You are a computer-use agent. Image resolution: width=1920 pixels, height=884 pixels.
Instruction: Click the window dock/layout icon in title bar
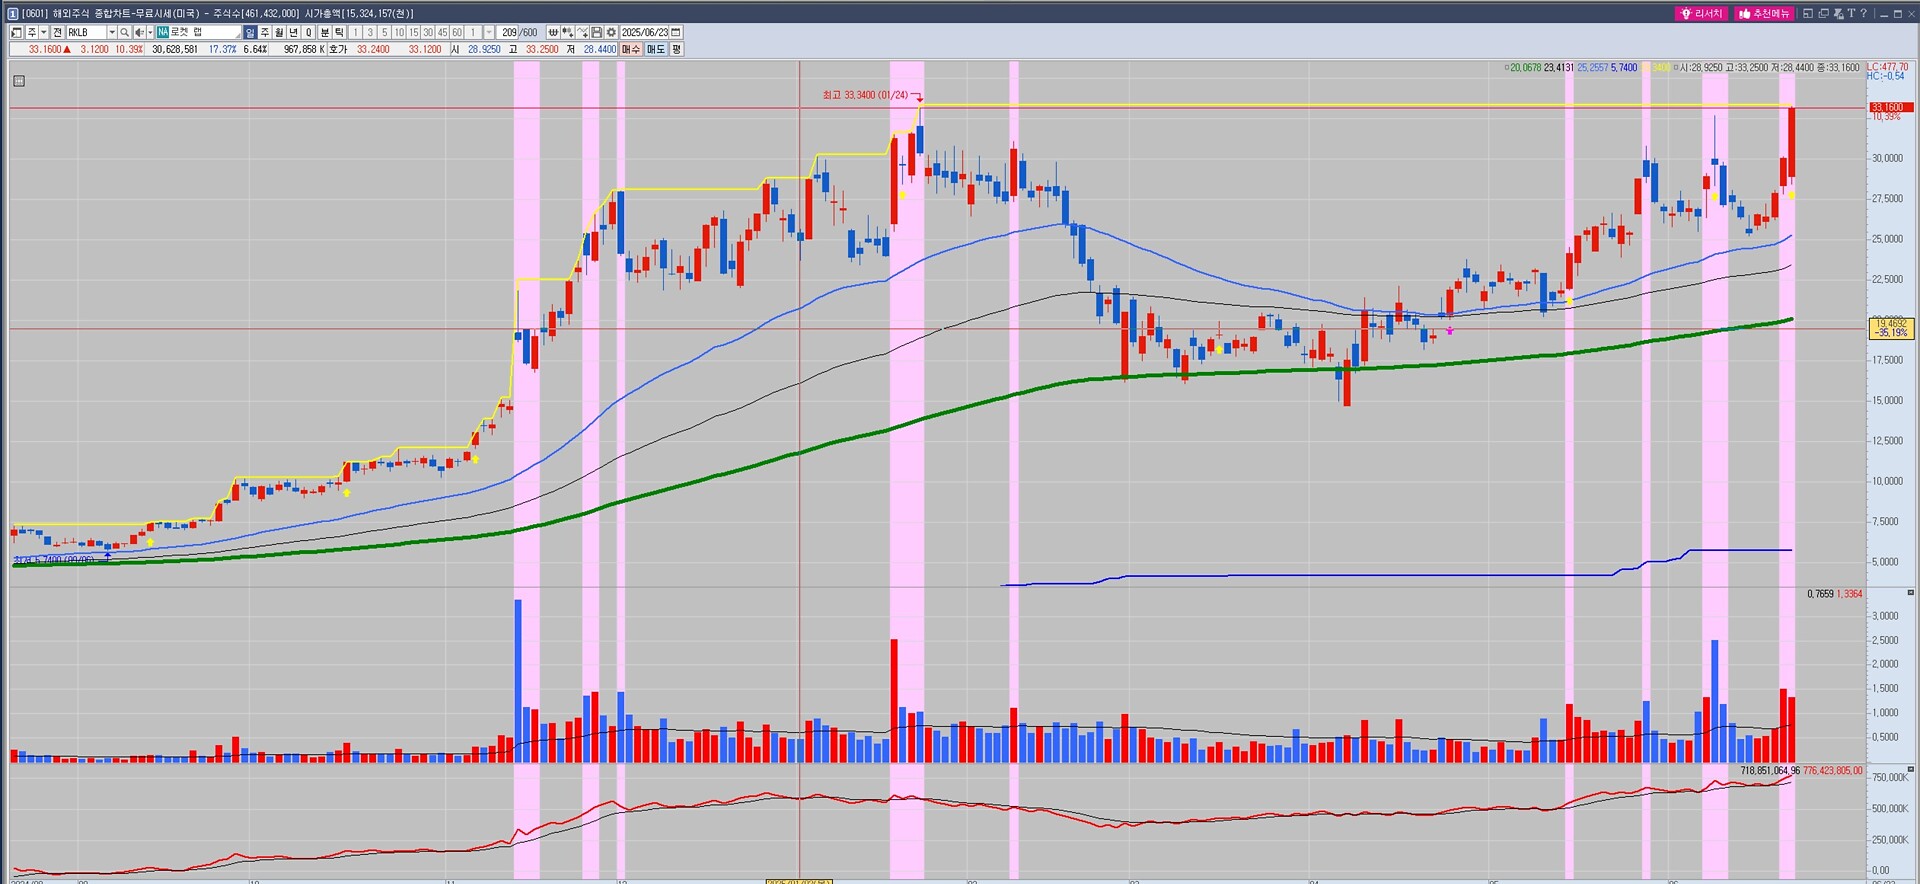click(x=1807, y=13)
